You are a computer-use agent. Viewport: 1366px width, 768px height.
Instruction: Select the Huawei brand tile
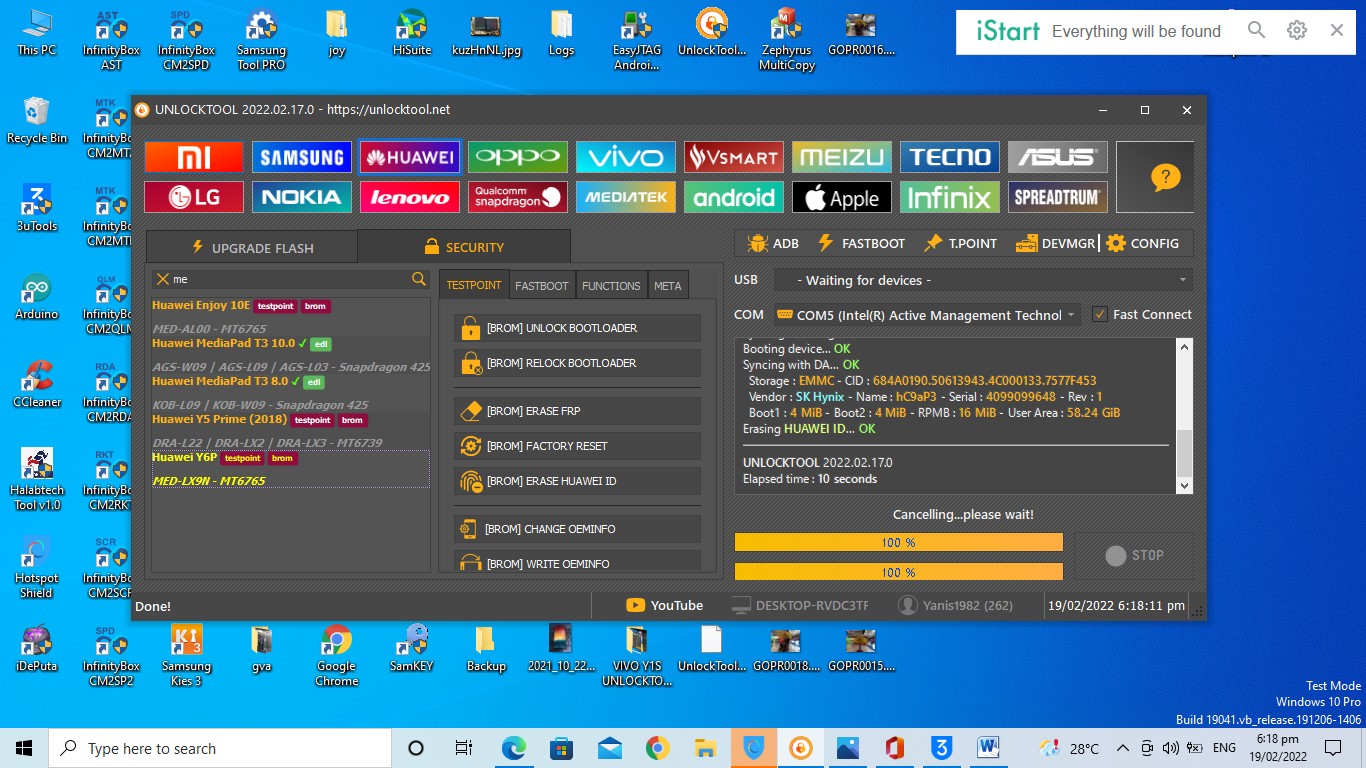tap(410, 157)
